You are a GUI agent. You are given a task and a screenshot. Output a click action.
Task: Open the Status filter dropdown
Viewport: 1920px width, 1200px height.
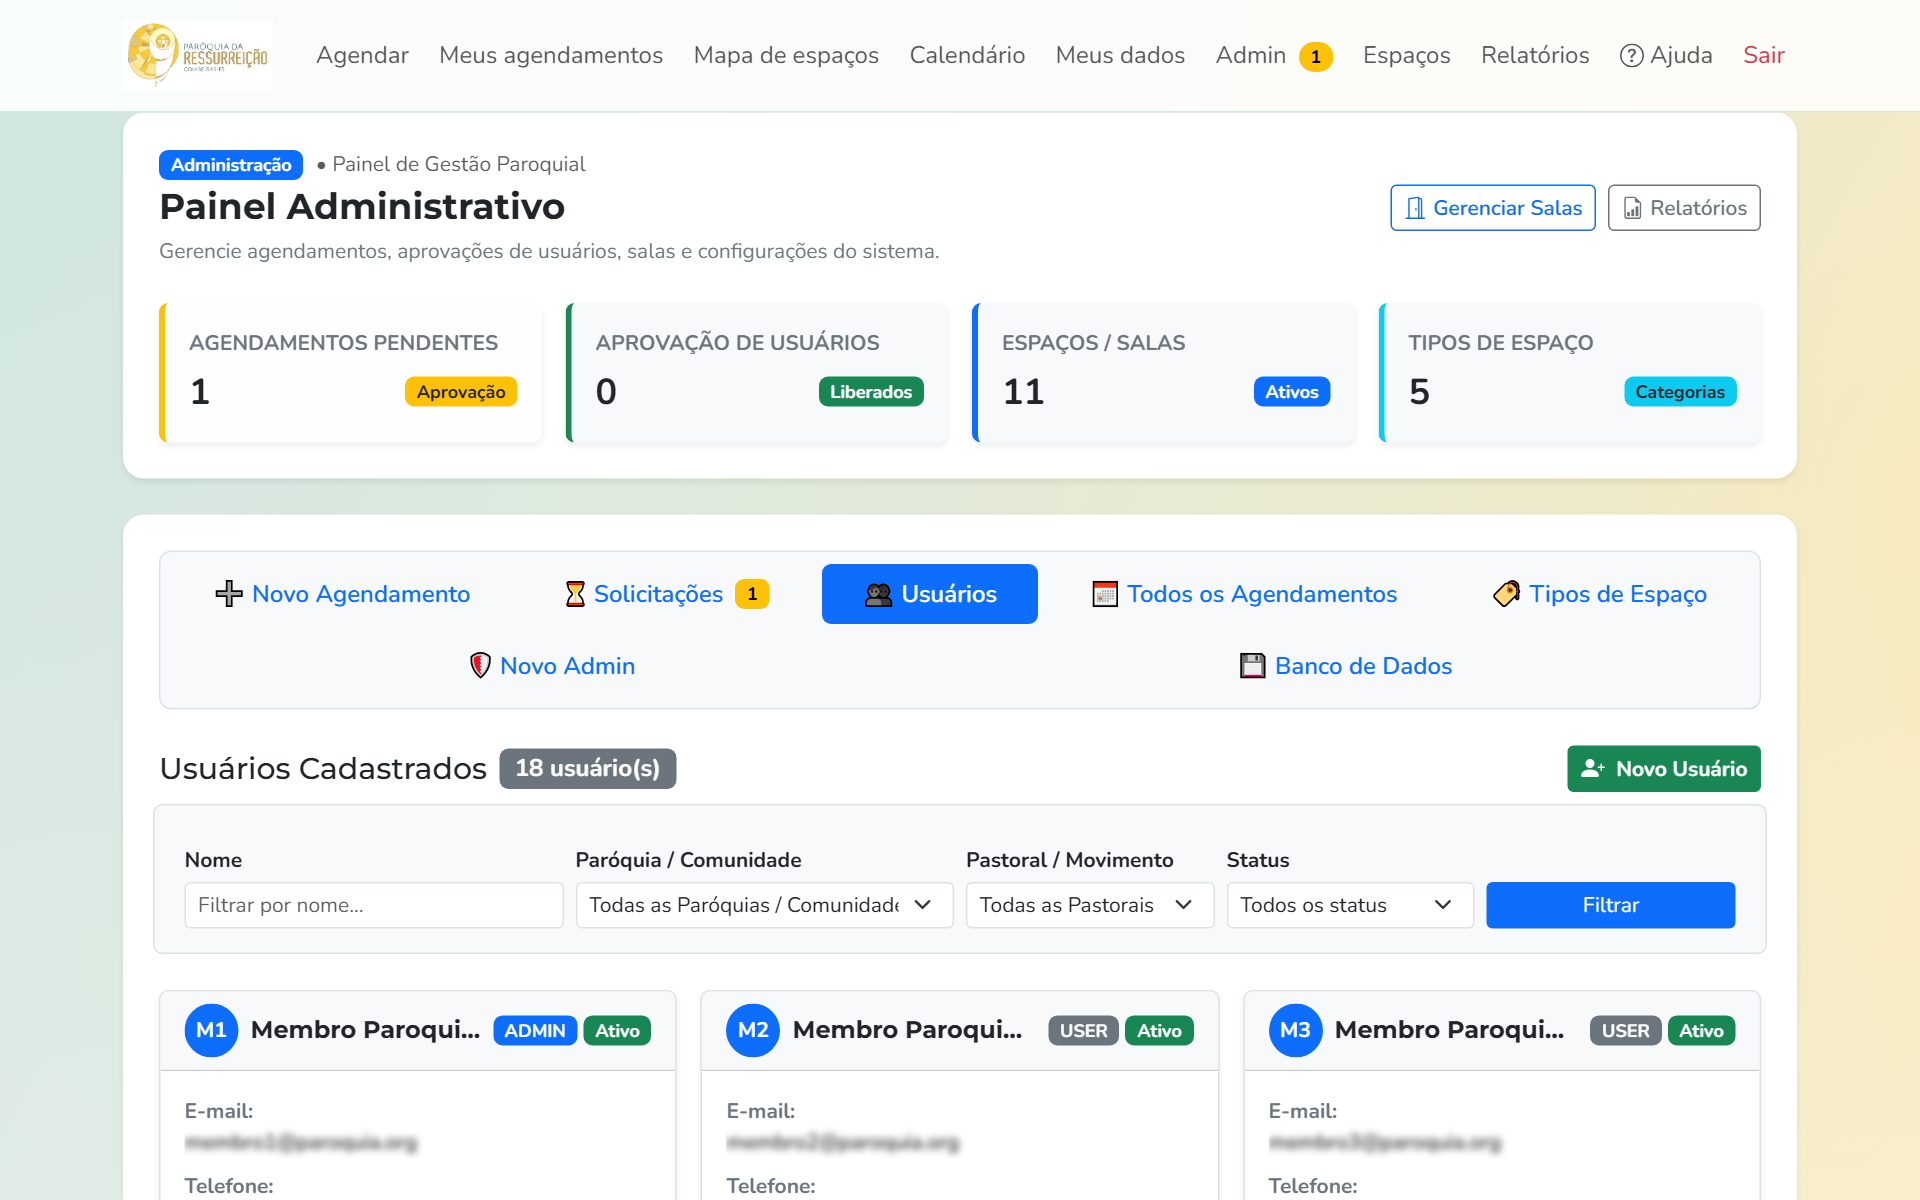coord(1350,905)
